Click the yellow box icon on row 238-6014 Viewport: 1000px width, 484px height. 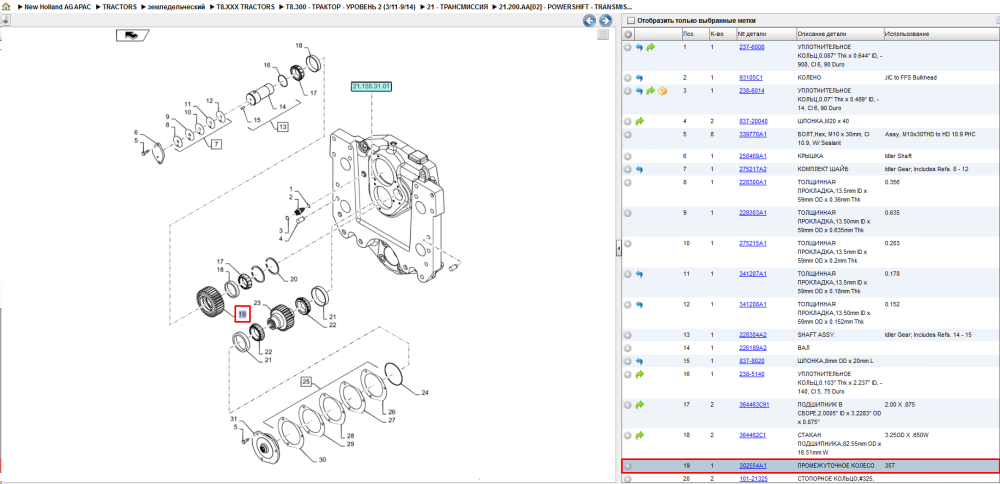coord(662,91)
